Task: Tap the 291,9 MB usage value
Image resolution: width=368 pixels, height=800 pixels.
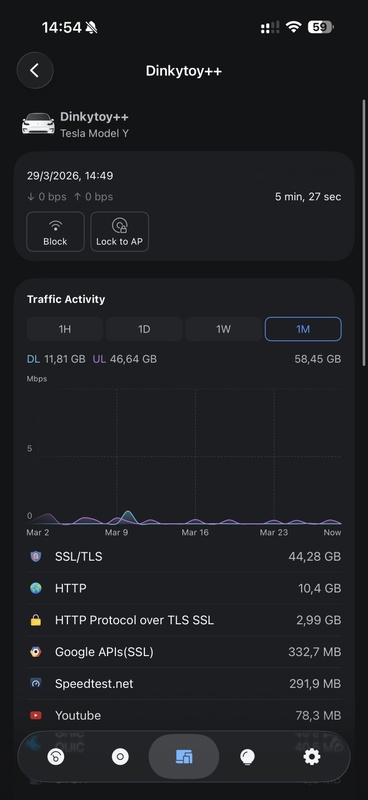Action: tap(315, 684)
